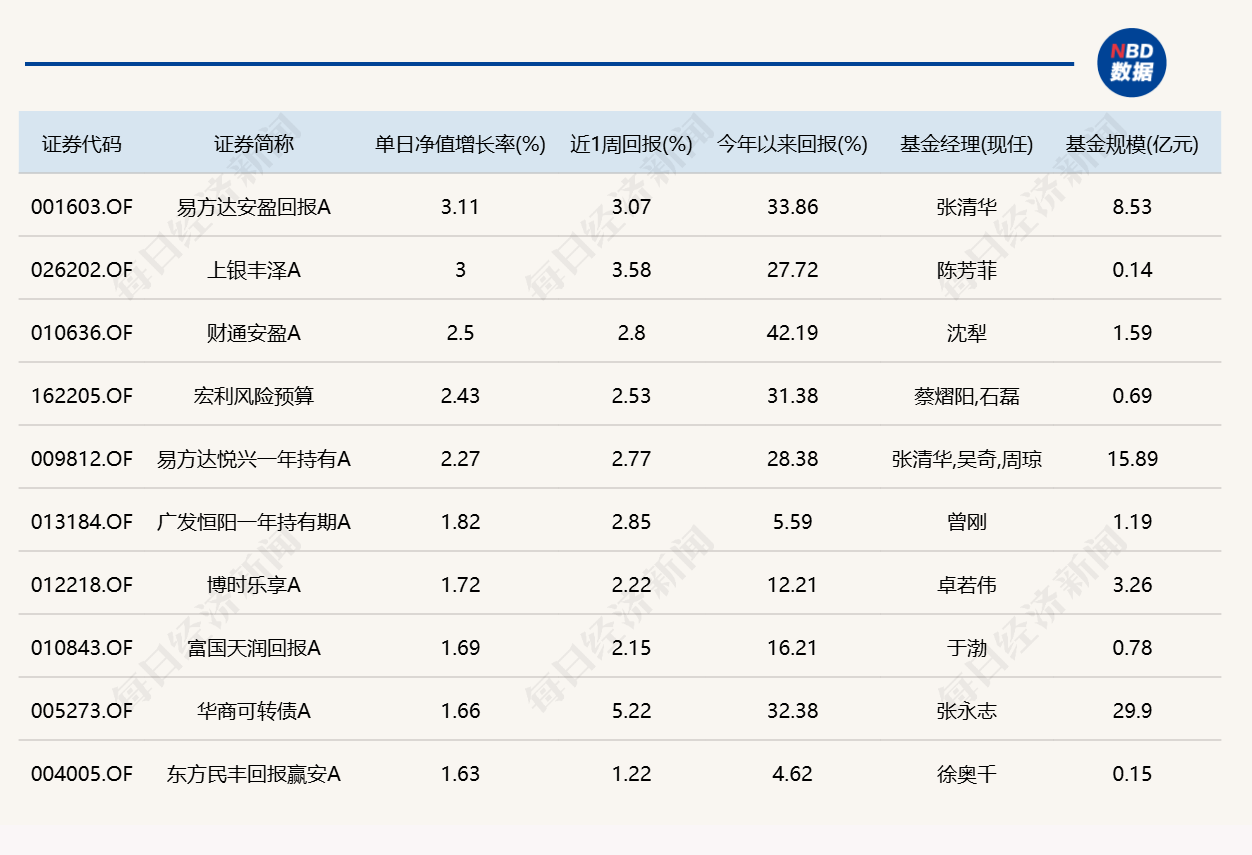Click fund code 026202.OF

pos(81,270)
